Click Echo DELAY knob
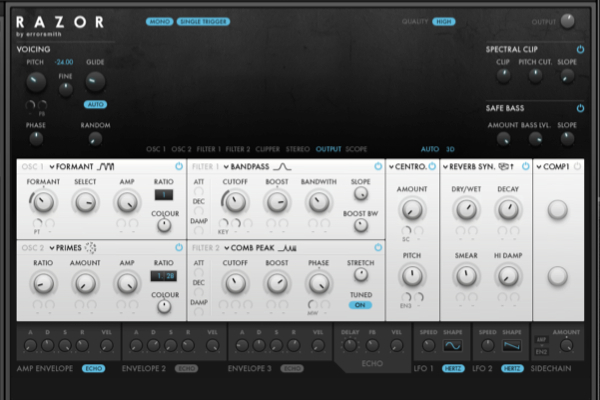 tap(350, 346)
